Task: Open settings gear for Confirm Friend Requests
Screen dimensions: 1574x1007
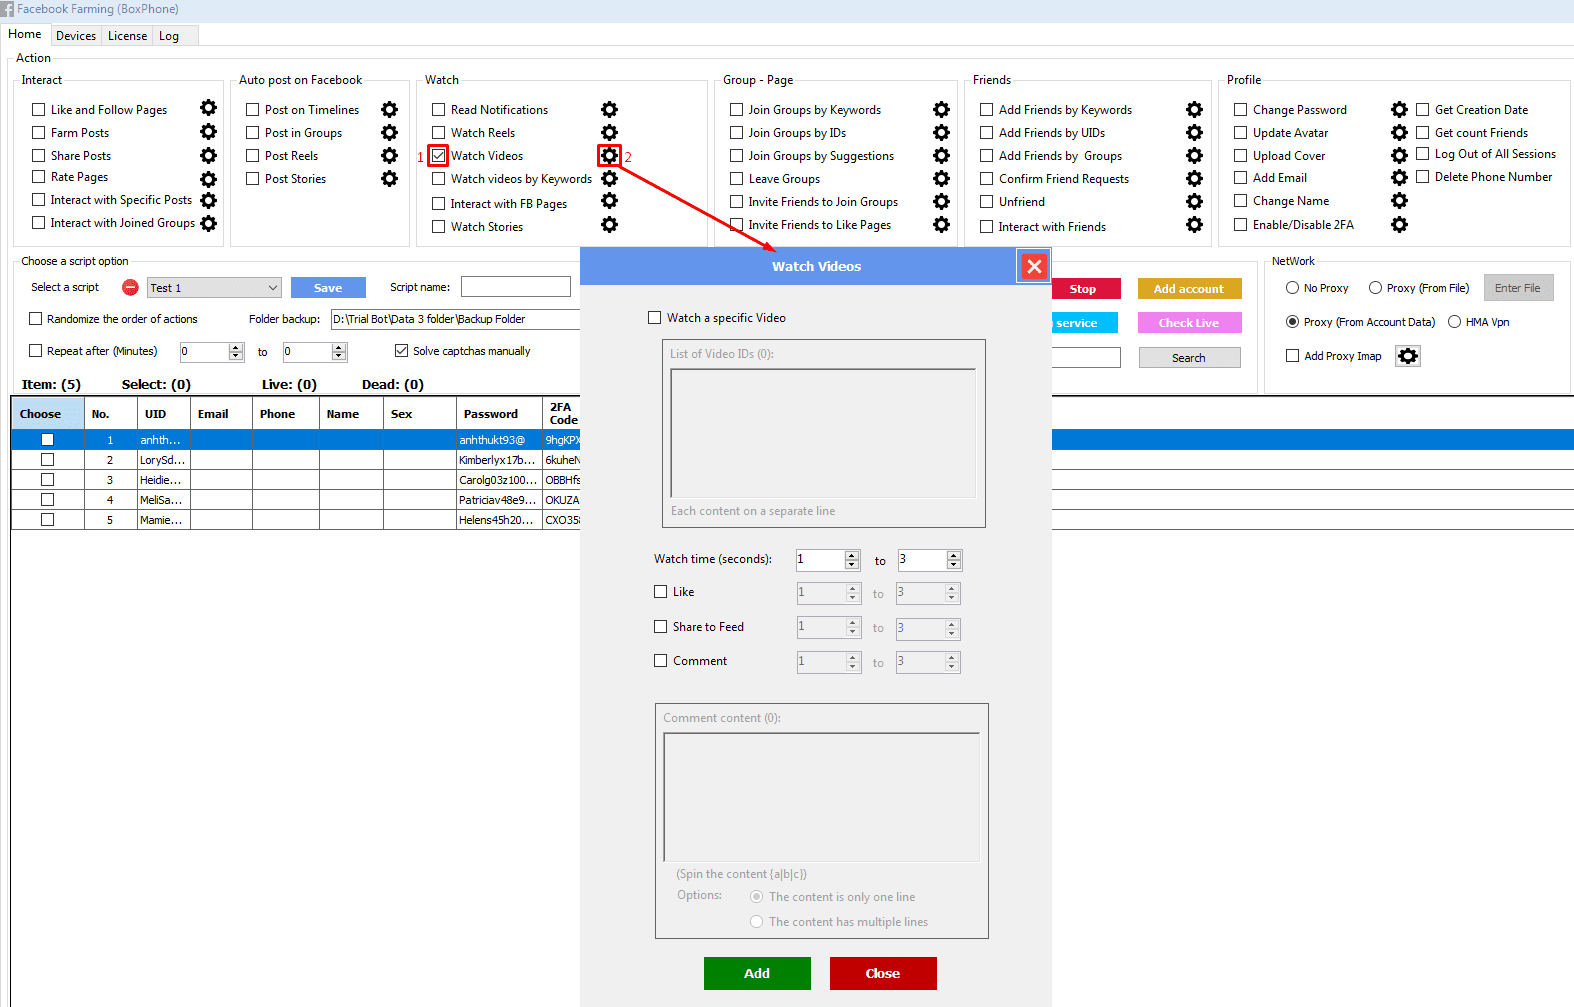Action: [x=1194, y=178]
